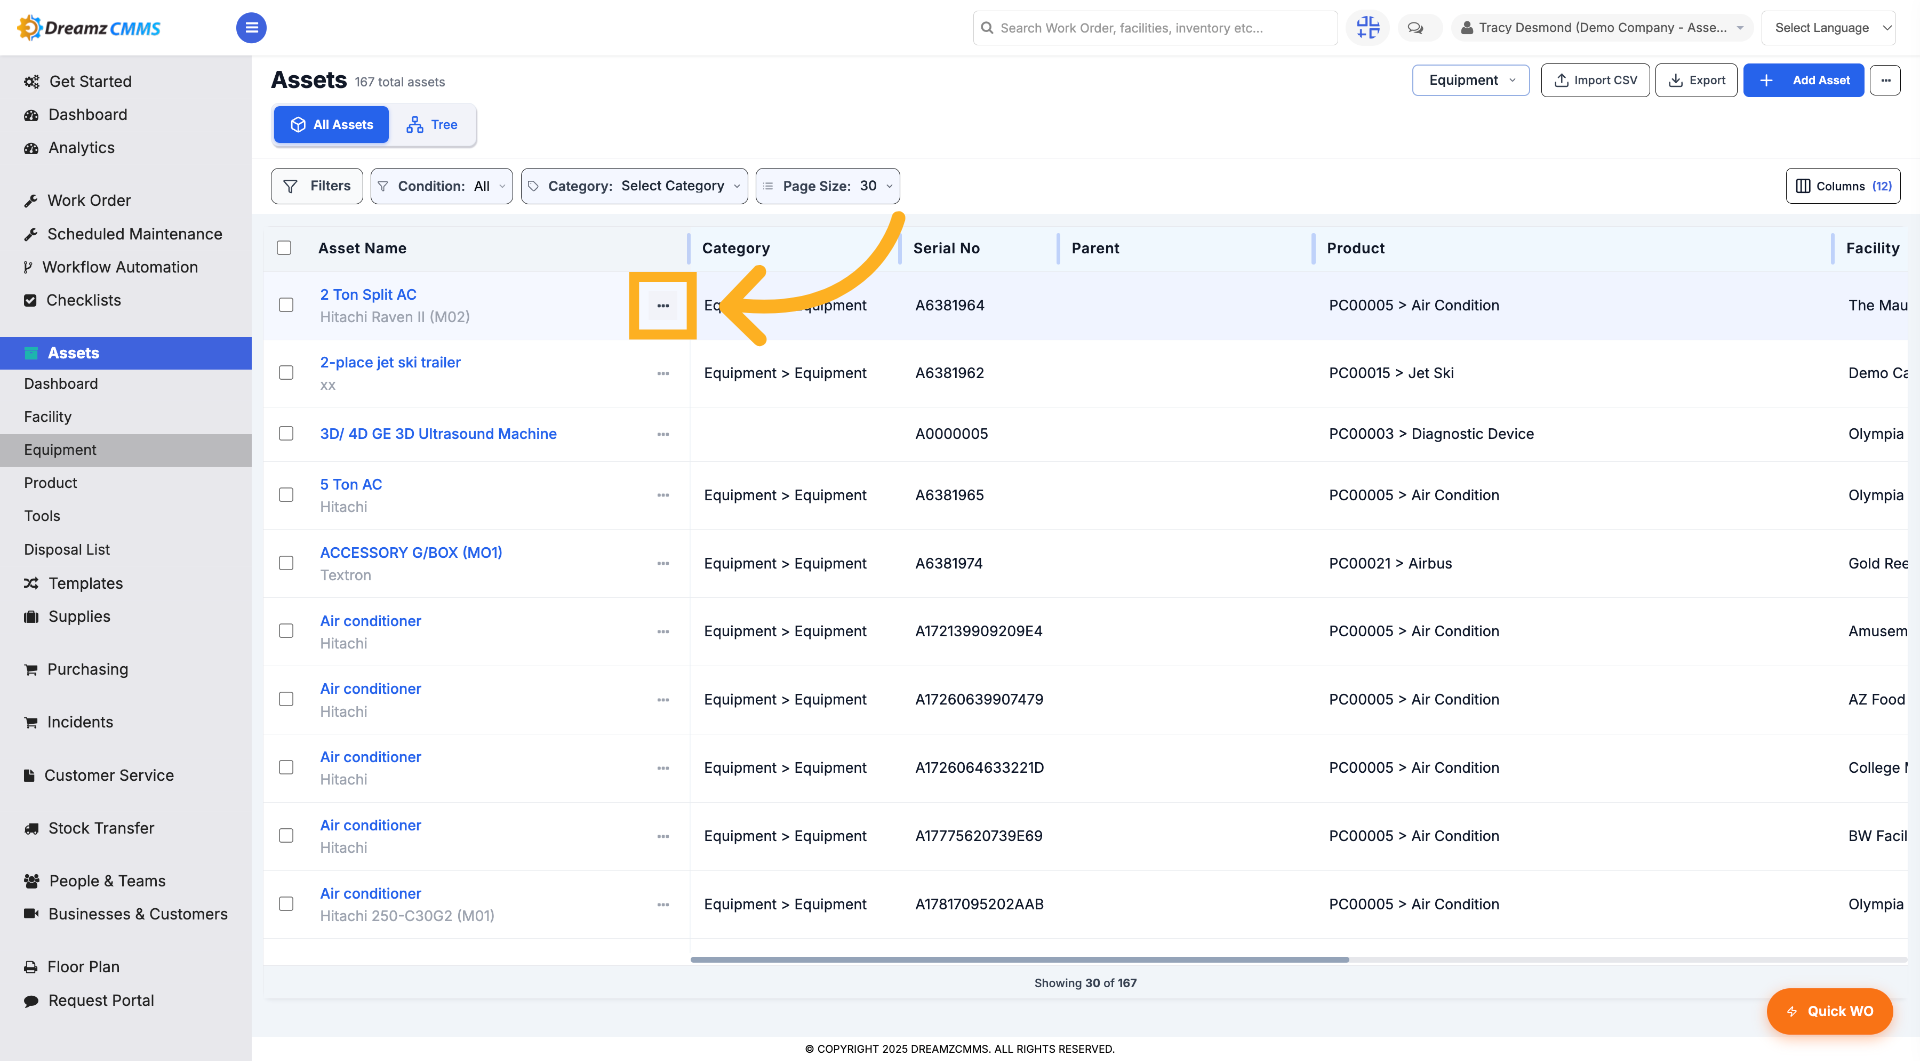Open Work Order section

tap(89, 200)
